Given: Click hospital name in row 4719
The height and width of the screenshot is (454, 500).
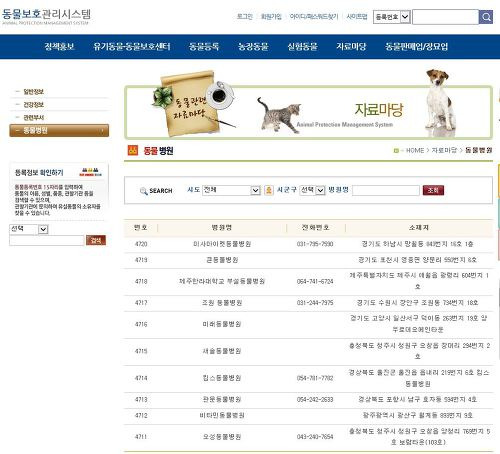Looking at the screenshot, I should pos(222,260).
